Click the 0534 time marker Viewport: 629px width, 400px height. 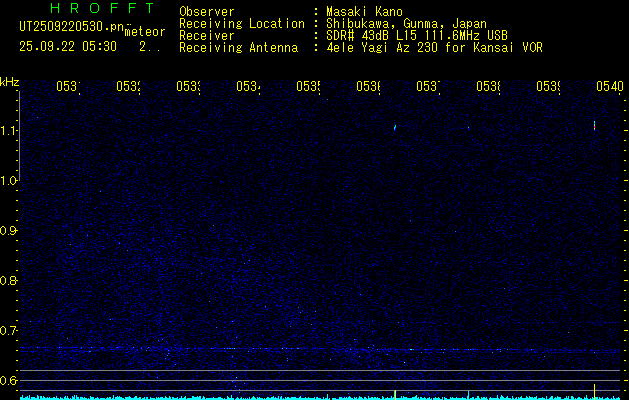[248, 86]
